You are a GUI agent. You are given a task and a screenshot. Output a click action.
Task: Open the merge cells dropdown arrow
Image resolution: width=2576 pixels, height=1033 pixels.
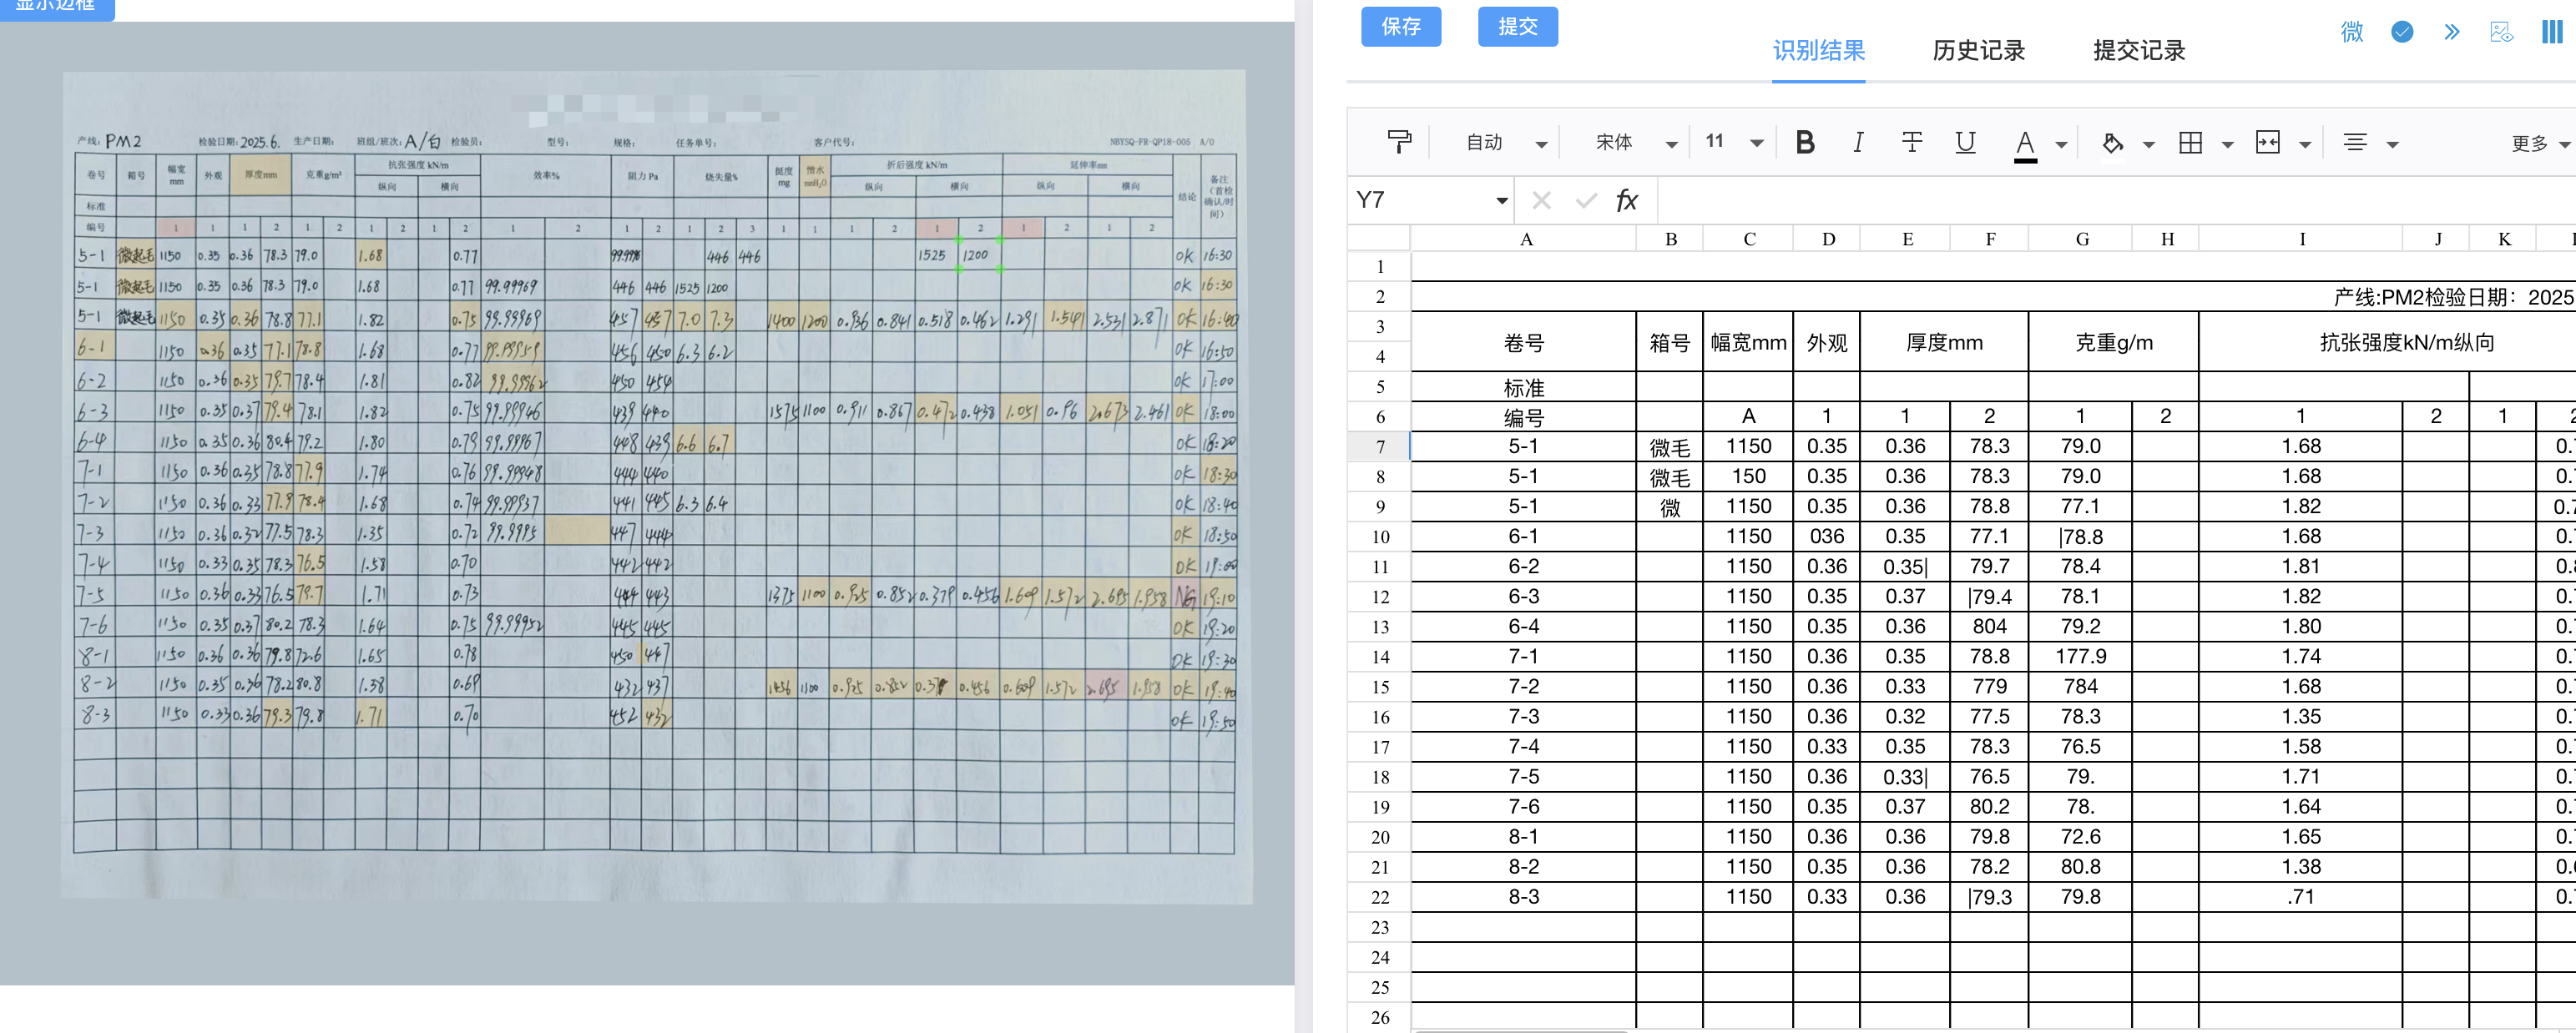tap(2305, 145)
